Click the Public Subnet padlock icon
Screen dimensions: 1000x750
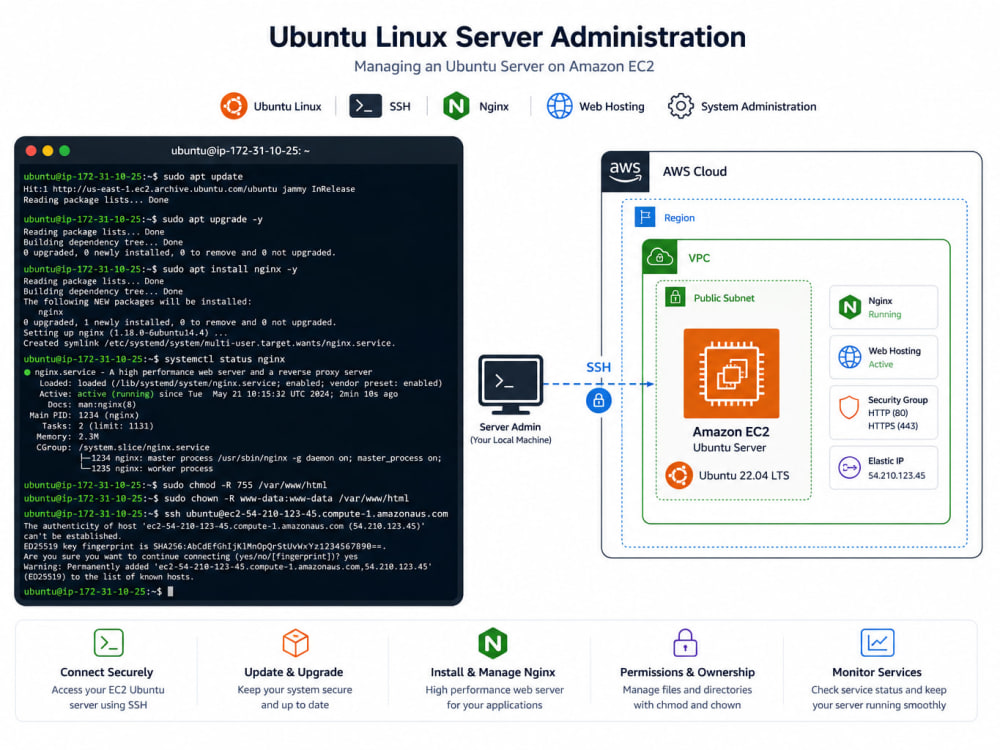[x=675, y=297]
